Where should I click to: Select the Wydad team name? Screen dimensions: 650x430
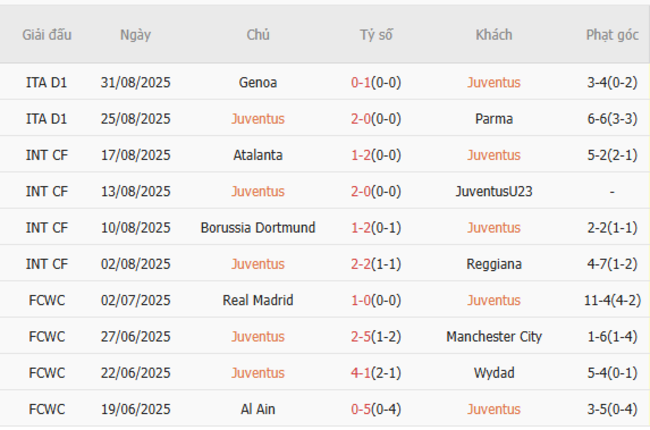[x=494, y=373]
